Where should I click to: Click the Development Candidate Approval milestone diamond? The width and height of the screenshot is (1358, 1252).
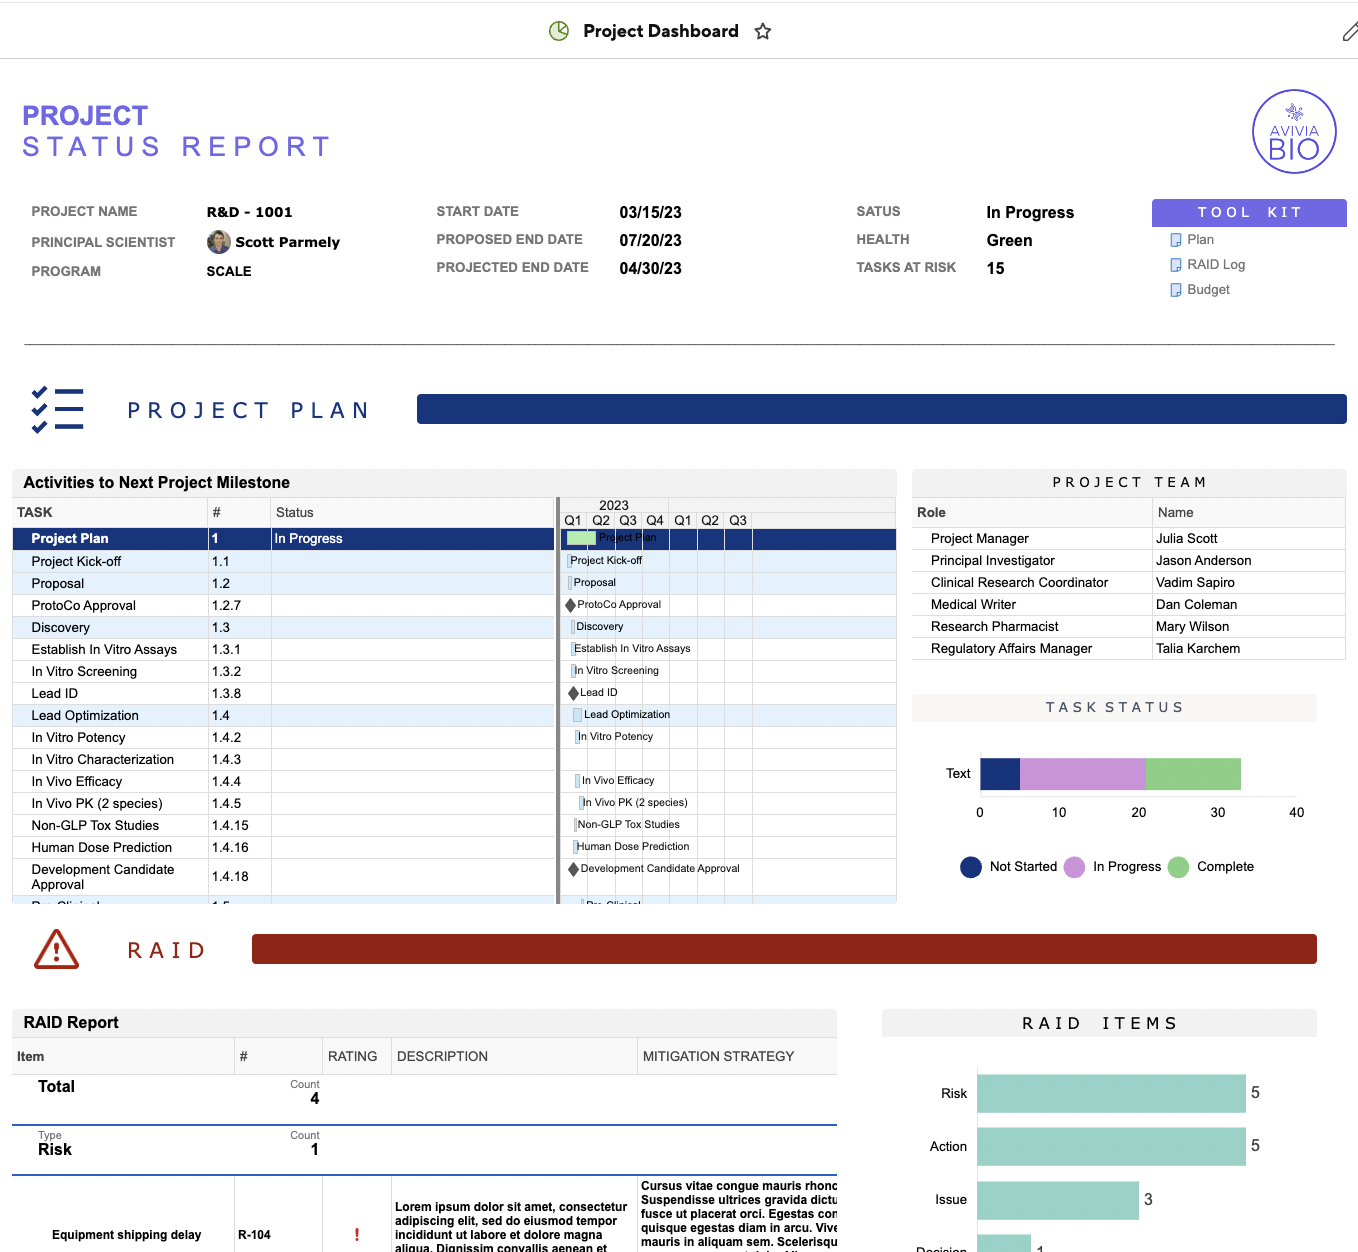pyautogui.click(x=573, y=869)
